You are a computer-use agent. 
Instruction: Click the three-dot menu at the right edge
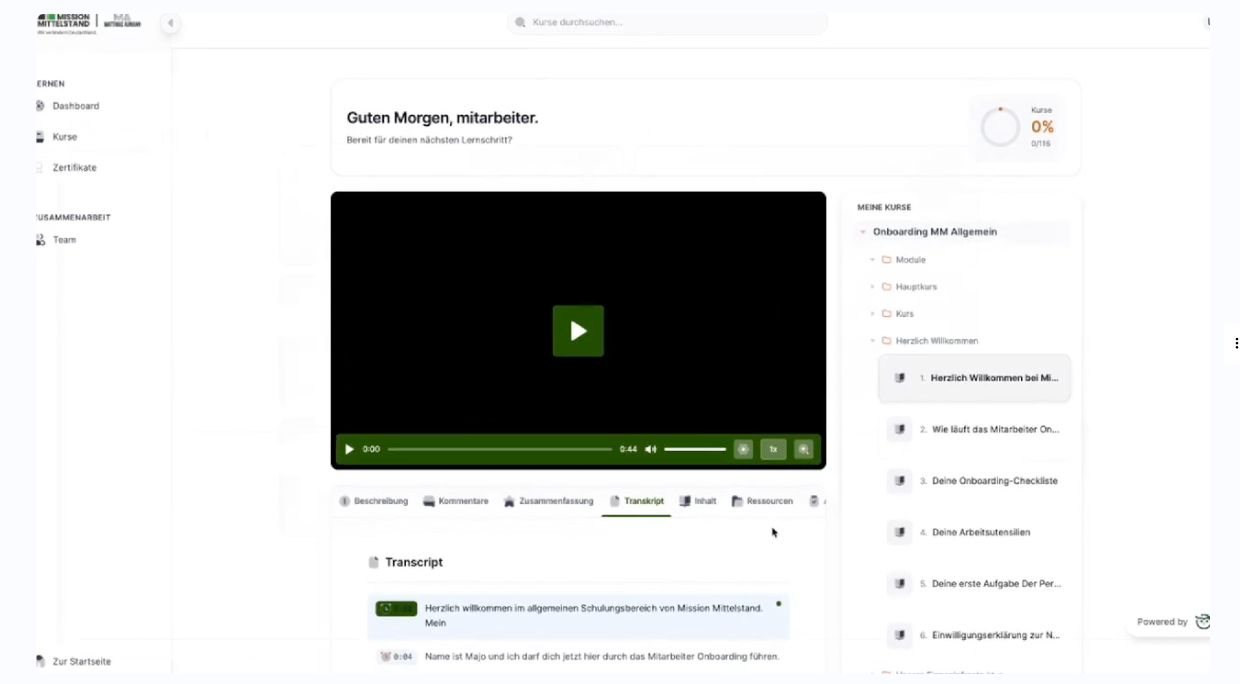(x=1236, y=343)
